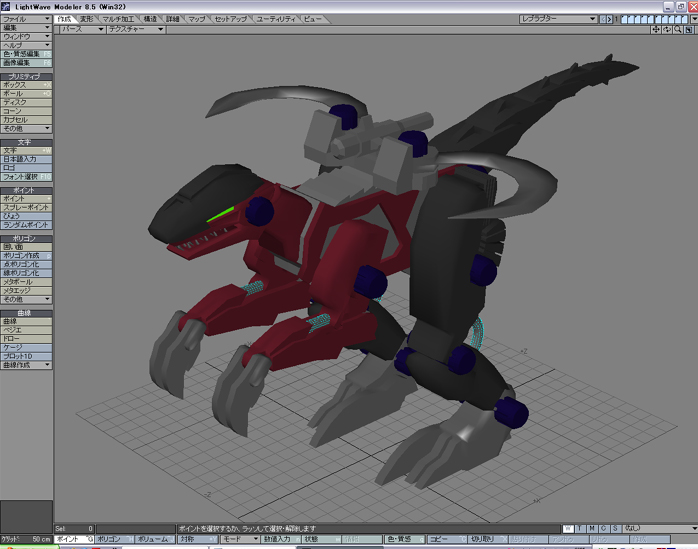698x549 pixels.
Task: Expand primitives その他 dropdown
Action: 26,129
